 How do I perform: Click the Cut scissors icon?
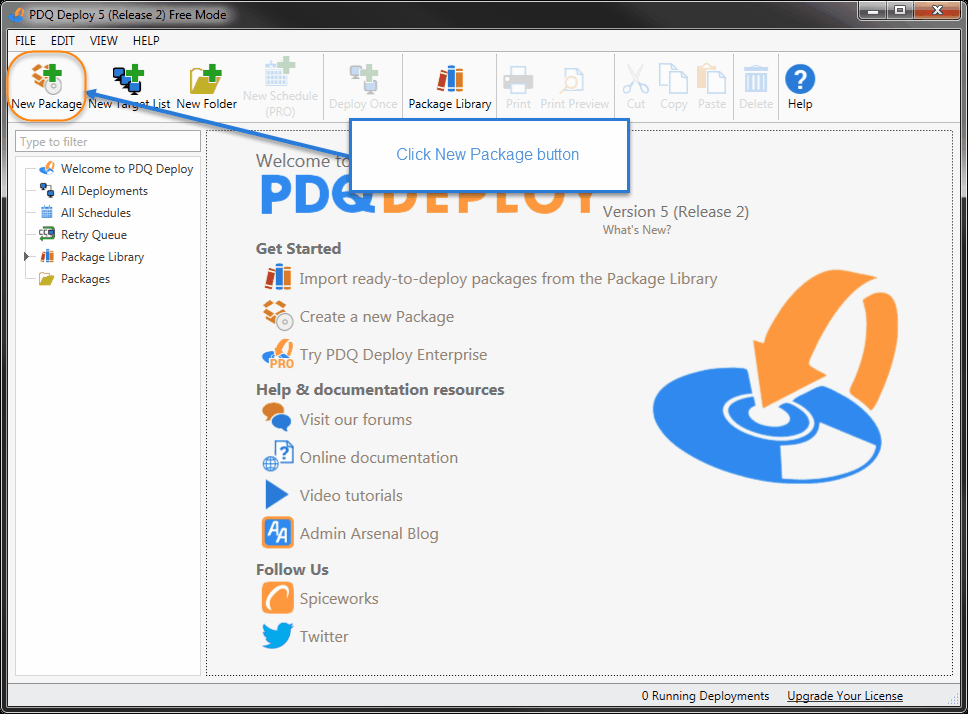coord(635,79)
